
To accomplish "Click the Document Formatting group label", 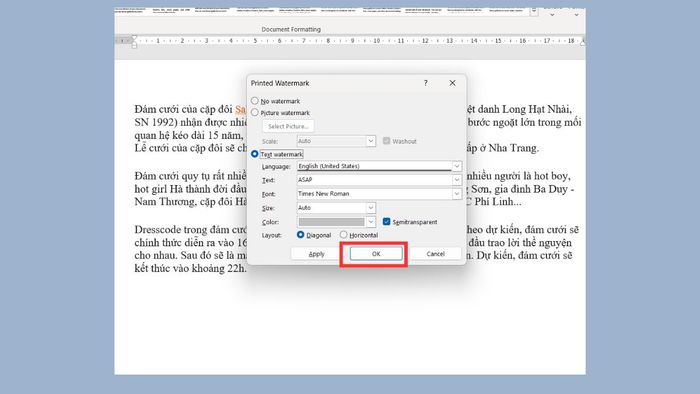I will coord(291,29).
